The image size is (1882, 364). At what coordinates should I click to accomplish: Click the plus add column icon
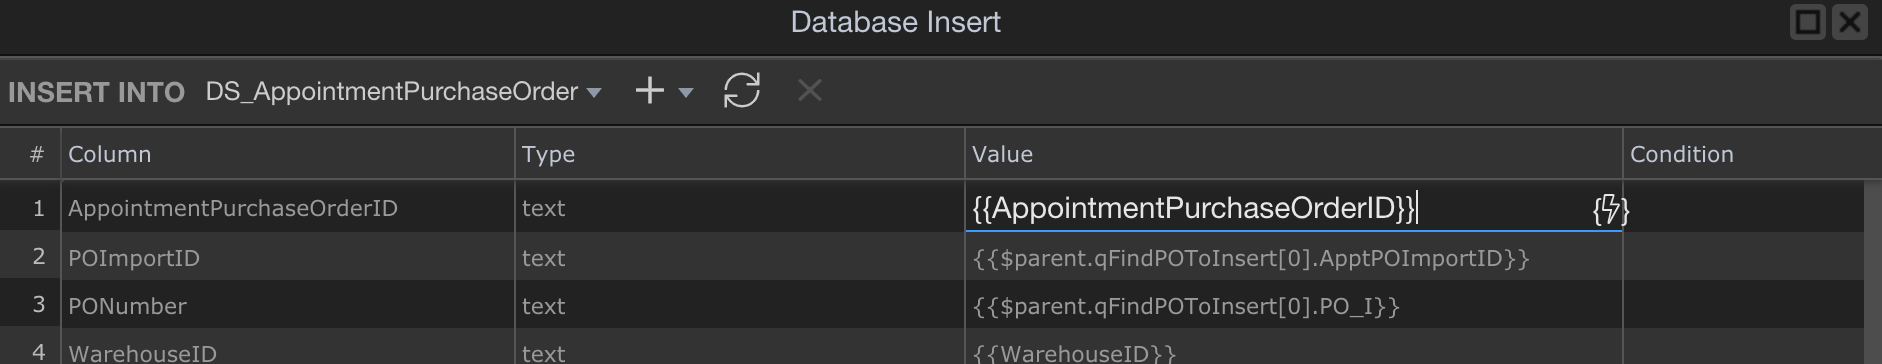point(649,91)
